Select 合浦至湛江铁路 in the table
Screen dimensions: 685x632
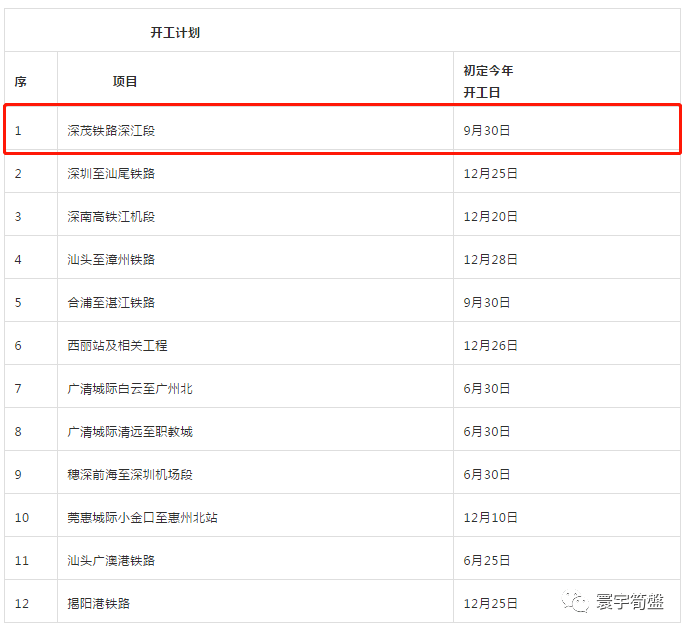111,303
